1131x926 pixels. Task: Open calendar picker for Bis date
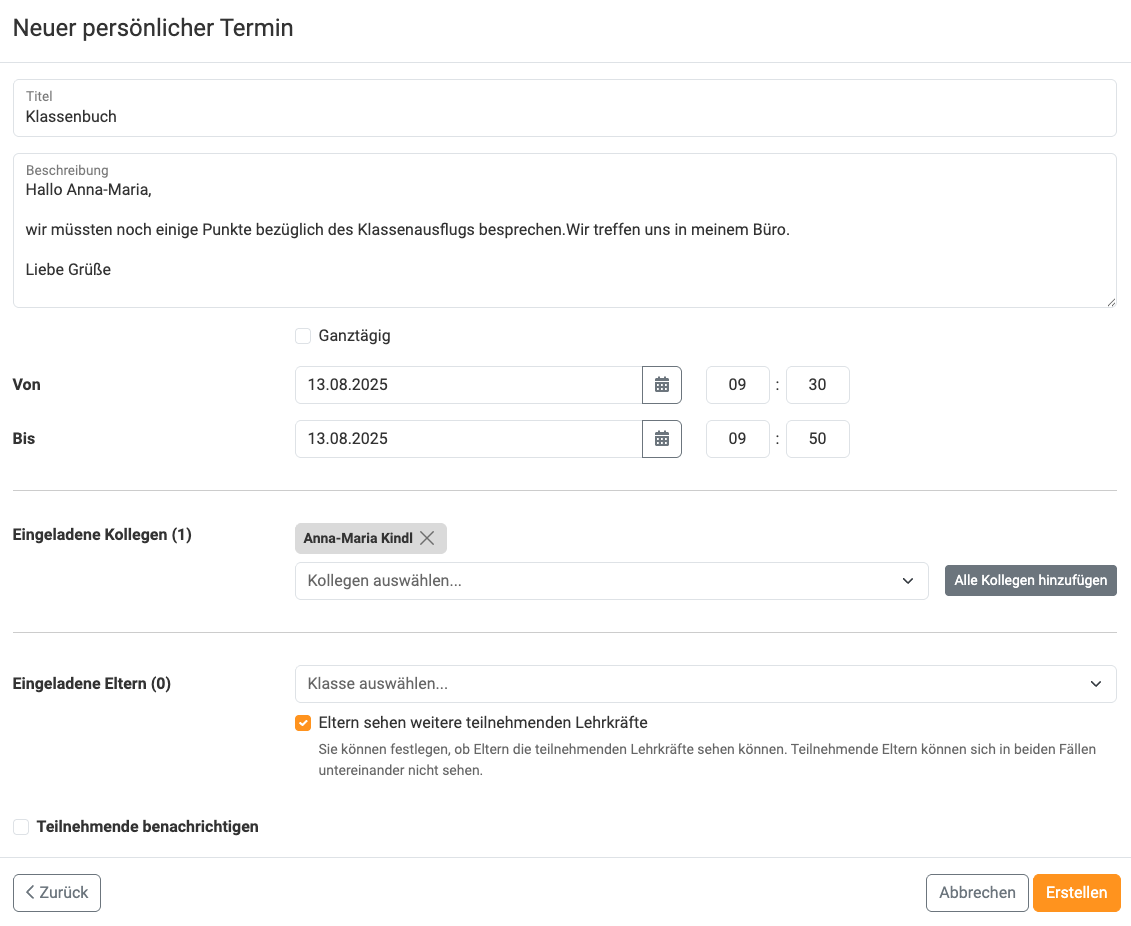[661, 438]
